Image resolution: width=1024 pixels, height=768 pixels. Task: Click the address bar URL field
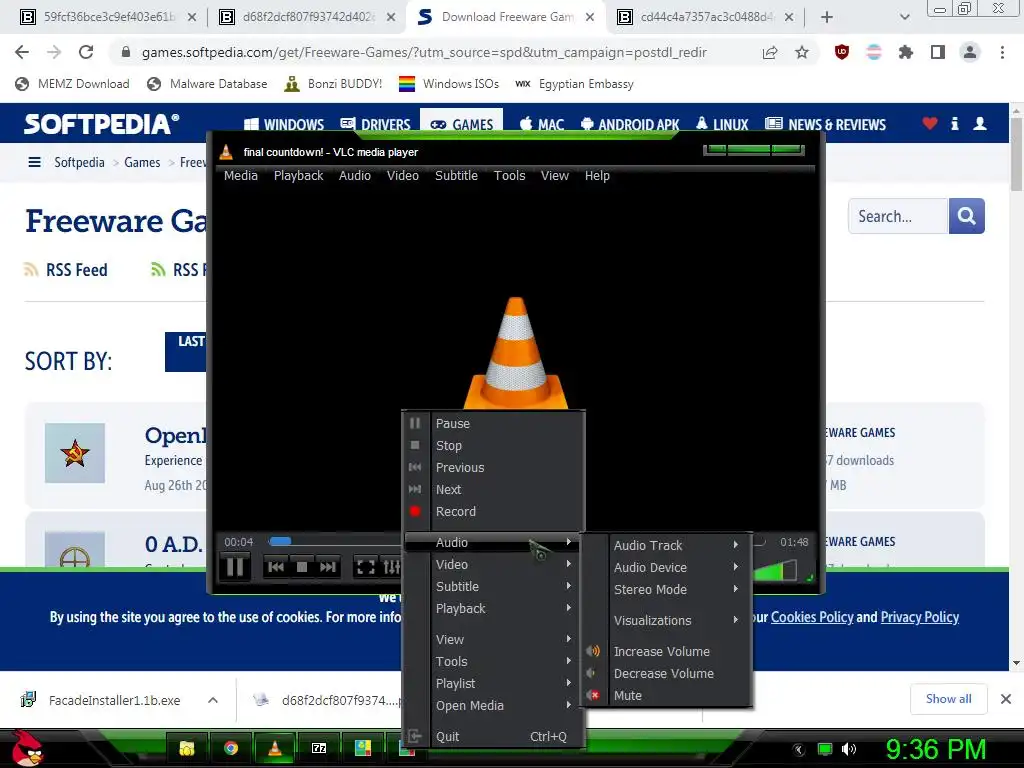point(424,52)
